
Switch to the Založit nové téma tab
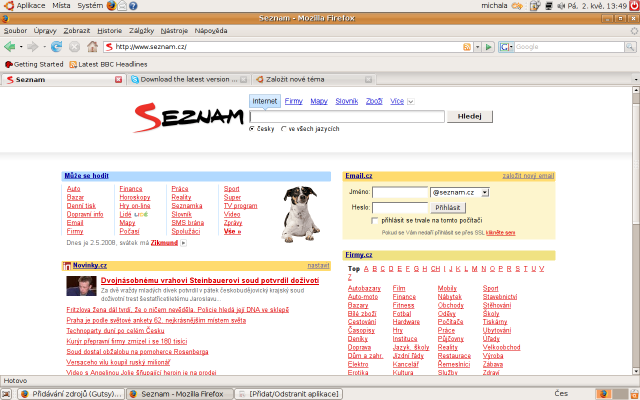[x=313, y=80]
